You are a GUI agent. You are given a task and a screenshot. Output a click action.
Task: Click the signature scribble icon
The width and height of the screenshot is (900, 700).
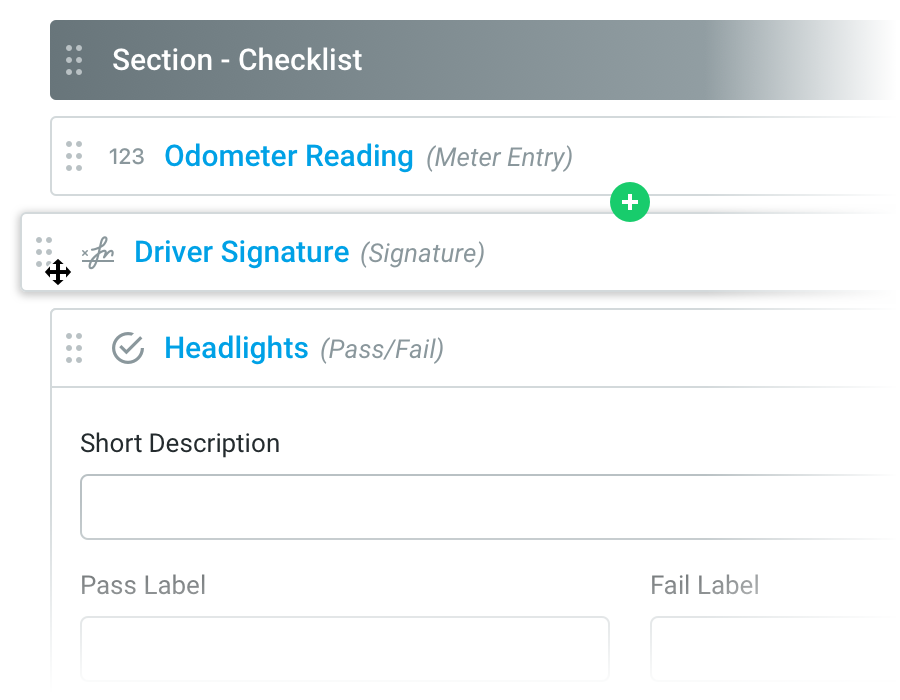click(98, 253)
